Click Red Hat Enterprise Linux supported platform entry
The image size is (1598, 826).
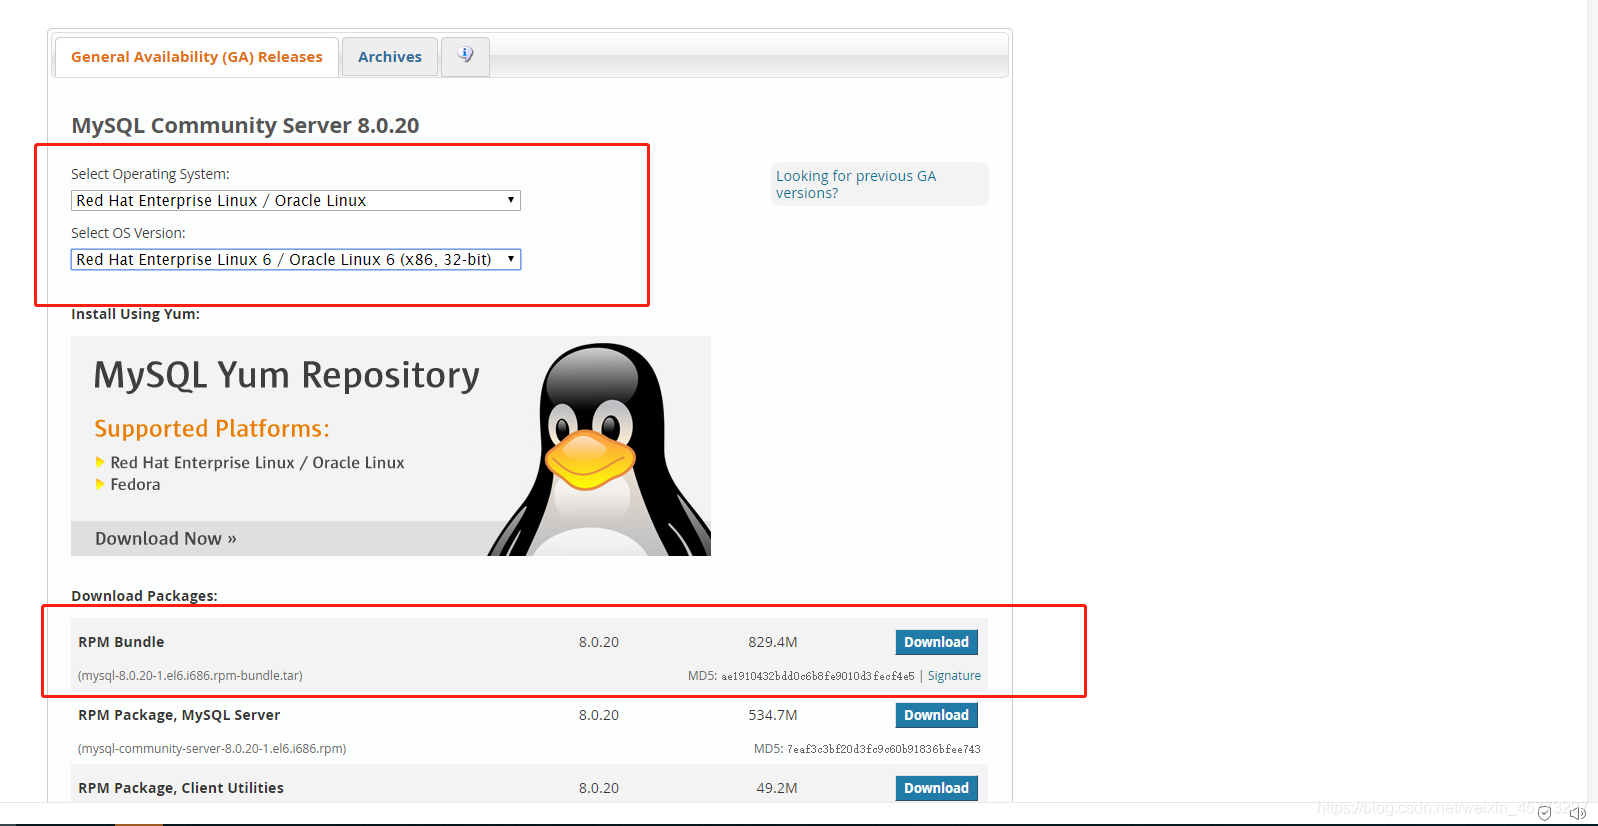pos(257,462)
